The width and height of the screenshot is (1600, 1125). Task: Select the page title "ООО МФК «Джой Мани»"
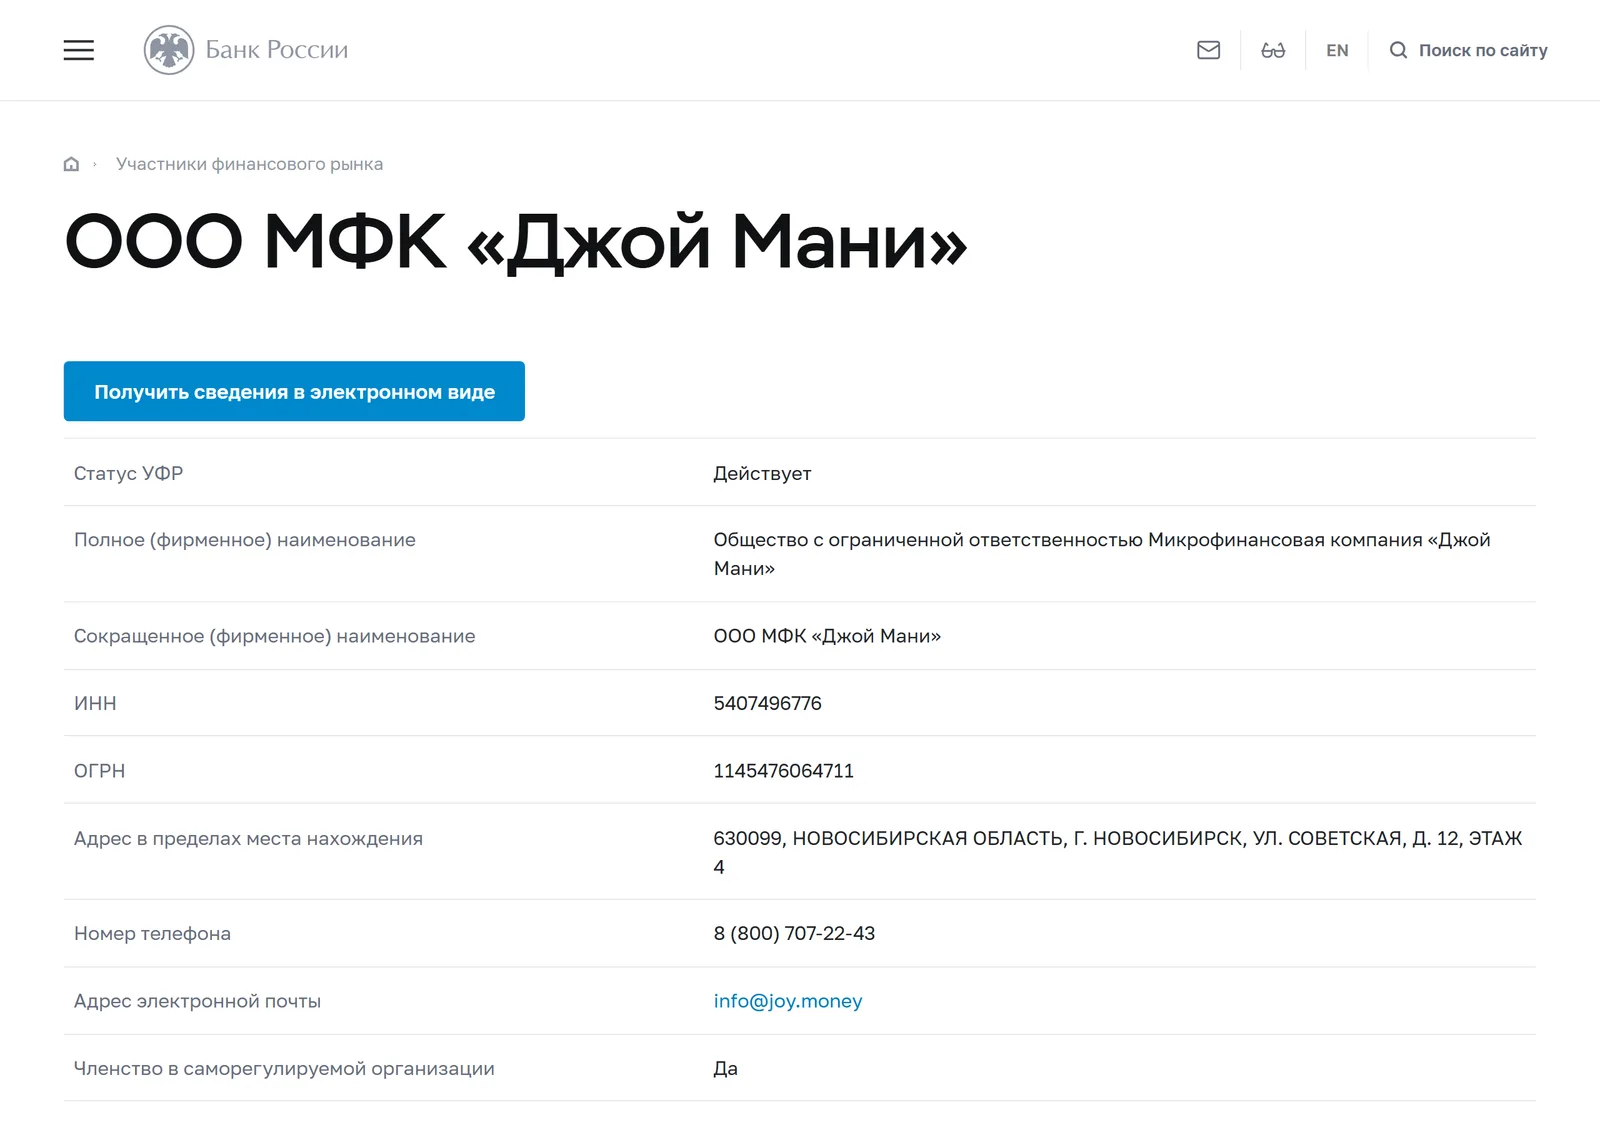[x=516, y=242]
